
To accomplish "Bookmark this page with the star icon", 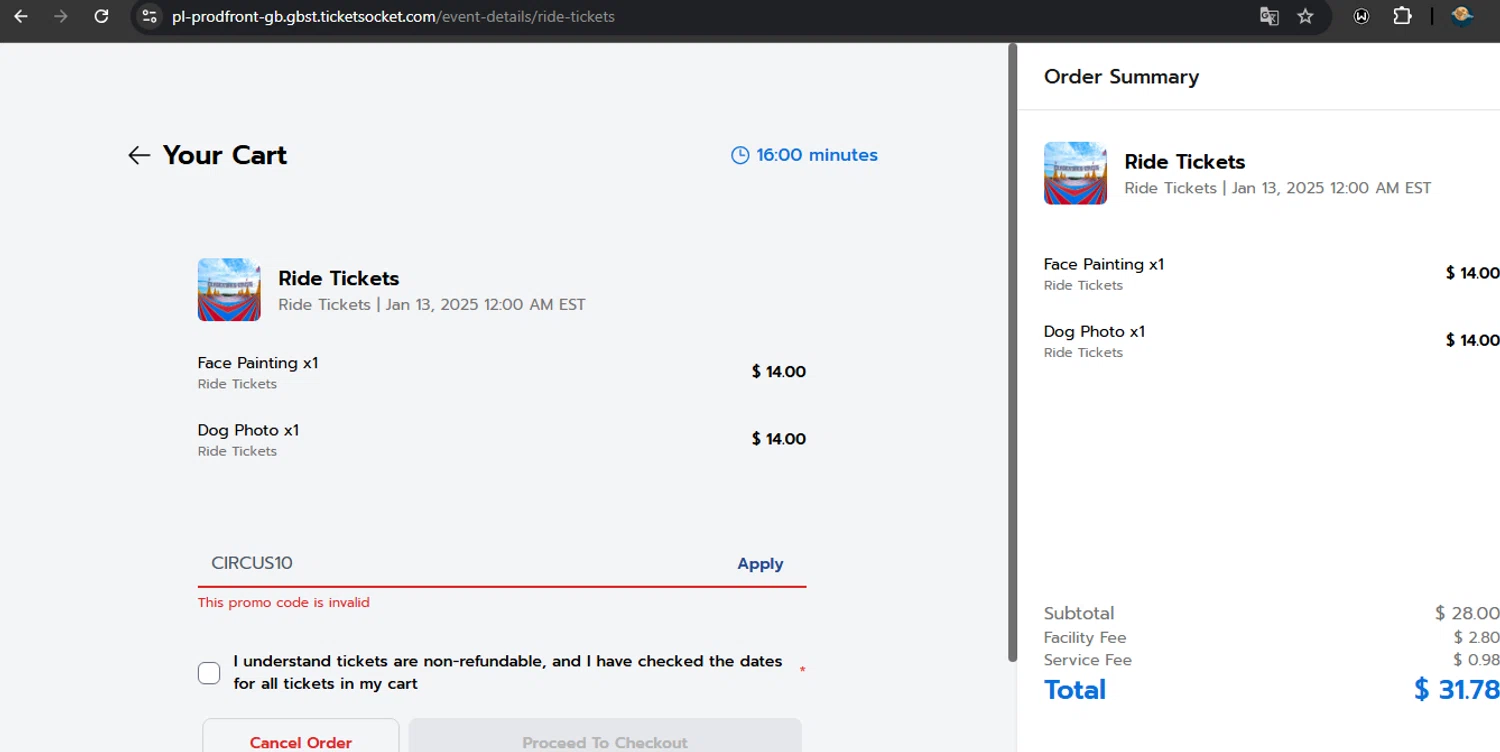I will [x=1305, y=17].
